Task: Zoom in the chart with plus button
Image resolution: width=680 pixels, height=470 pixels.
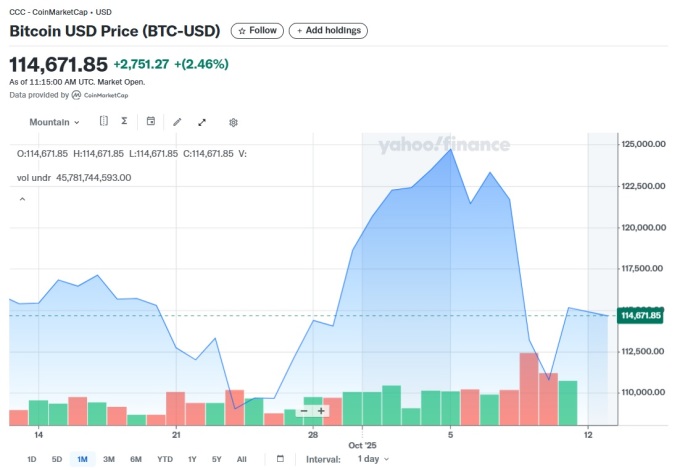Action: pos(321,411)
